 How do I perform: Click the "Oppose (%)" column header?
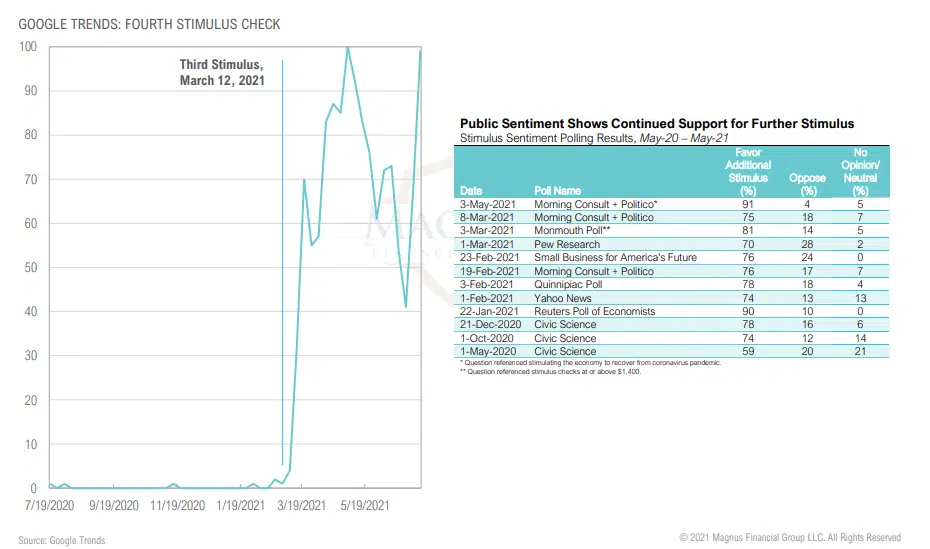click(x=807, y=183)
